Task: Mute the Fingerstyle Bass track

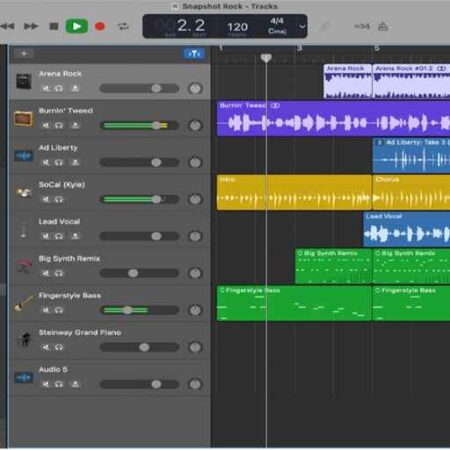Action: 46,310
